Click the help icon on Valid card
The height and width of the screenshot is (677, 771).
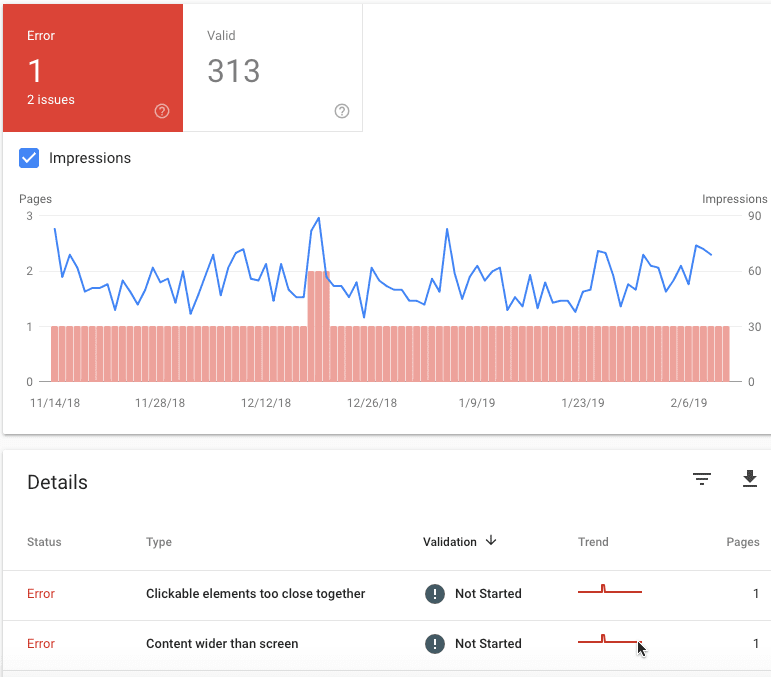pyautogui.click(x=342, y=111)
